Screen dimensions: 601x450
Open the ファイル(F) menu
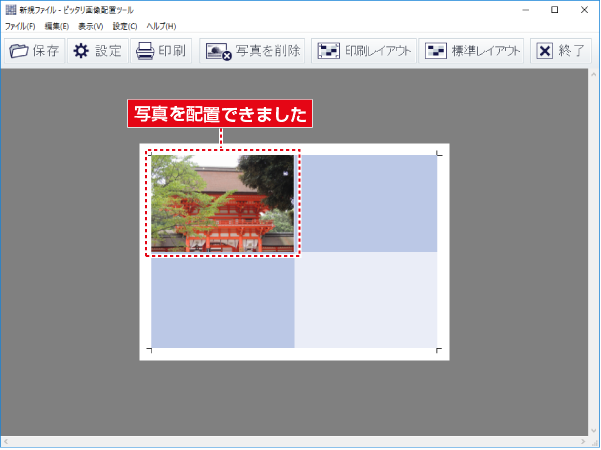click(x=20, y=26)
